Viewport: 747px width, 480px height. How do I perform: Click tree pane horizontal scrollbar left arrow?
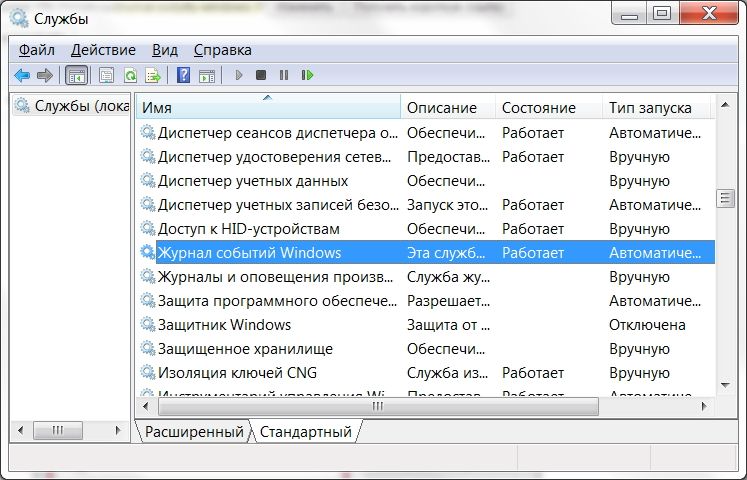pos(20,430)
